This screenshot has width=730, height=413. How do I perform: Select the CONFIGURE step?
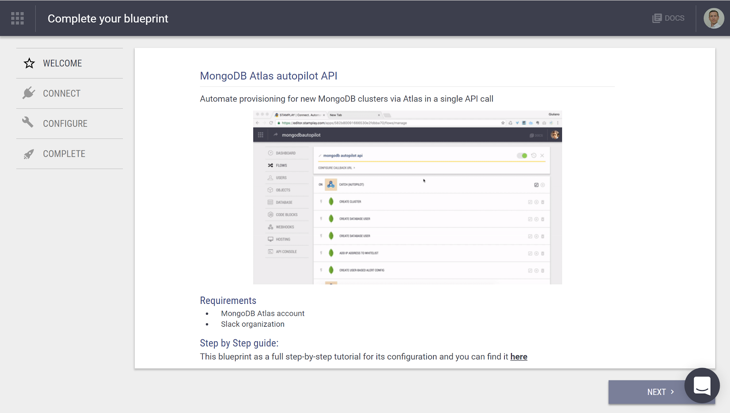coord(70,123)
